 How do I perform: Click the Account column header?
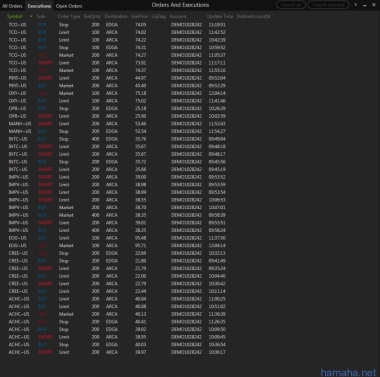pos(178,16)
